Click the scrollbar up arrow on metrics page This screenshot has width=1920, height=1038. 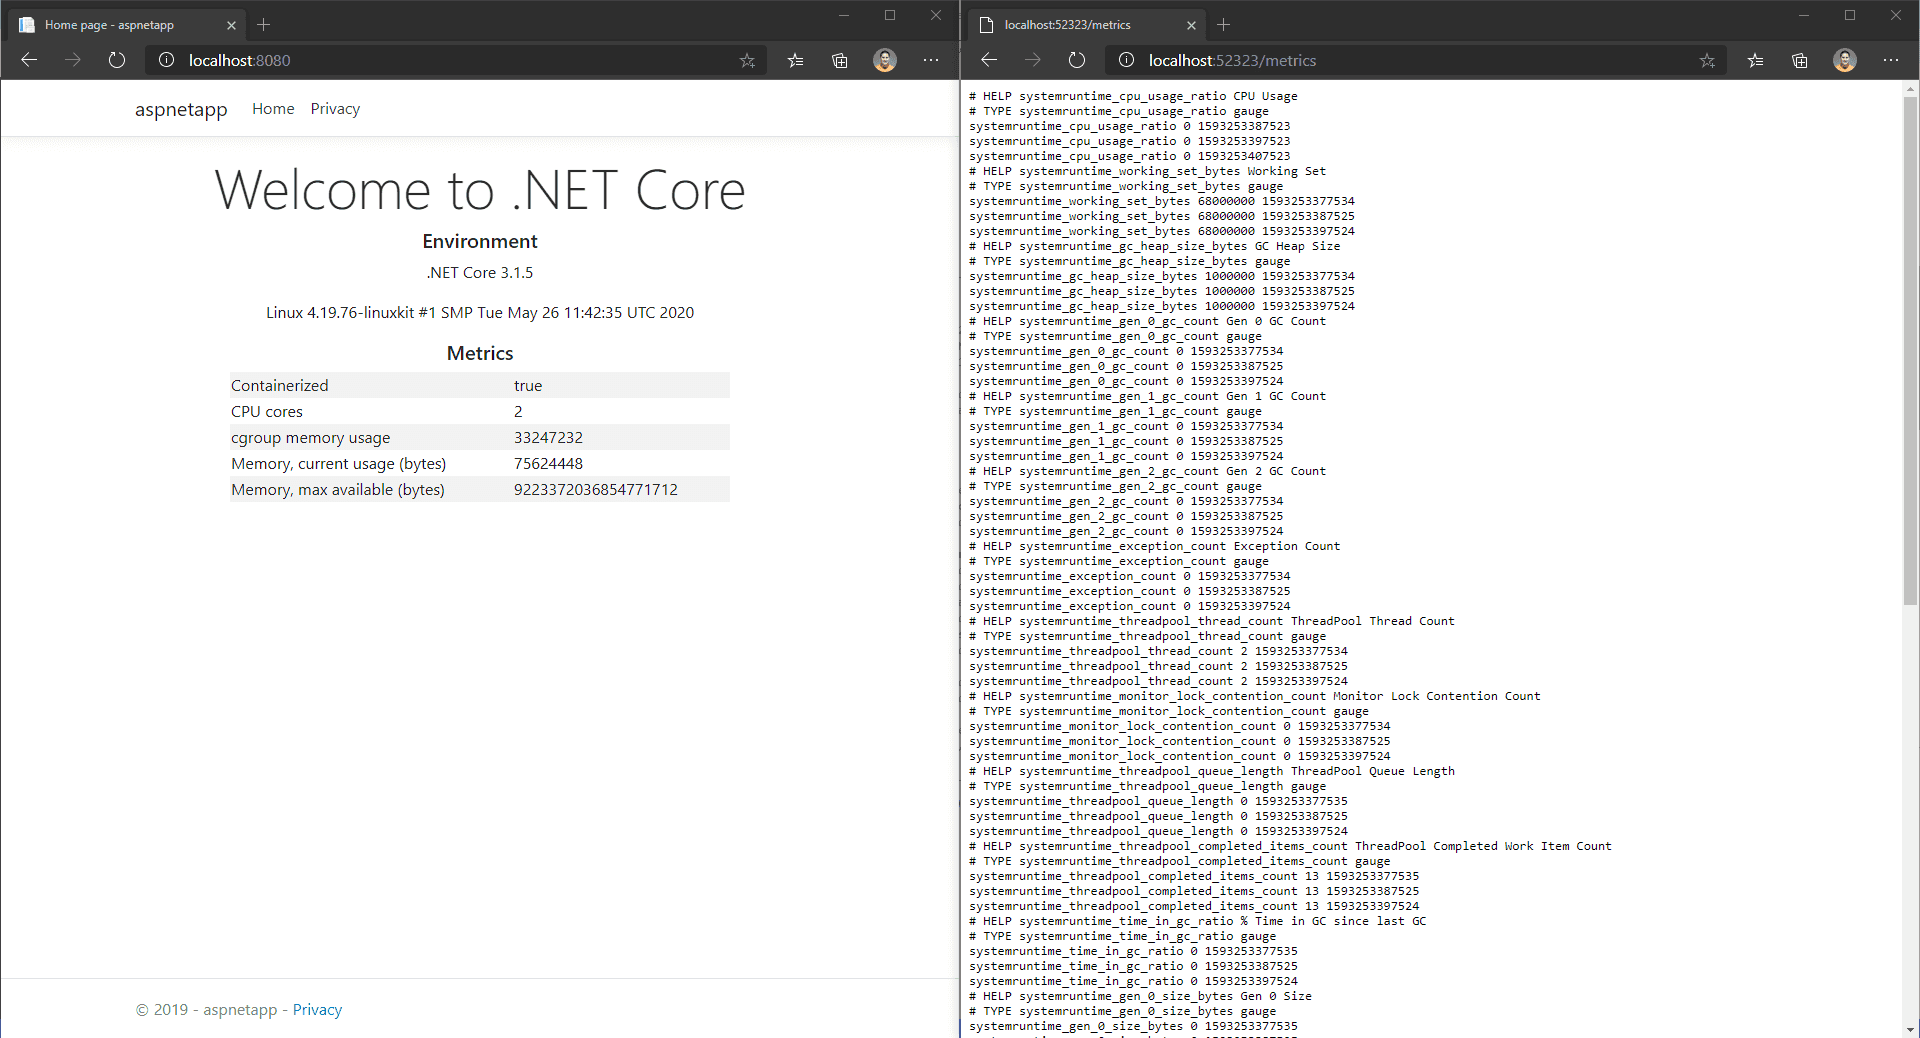[1910, 88]
